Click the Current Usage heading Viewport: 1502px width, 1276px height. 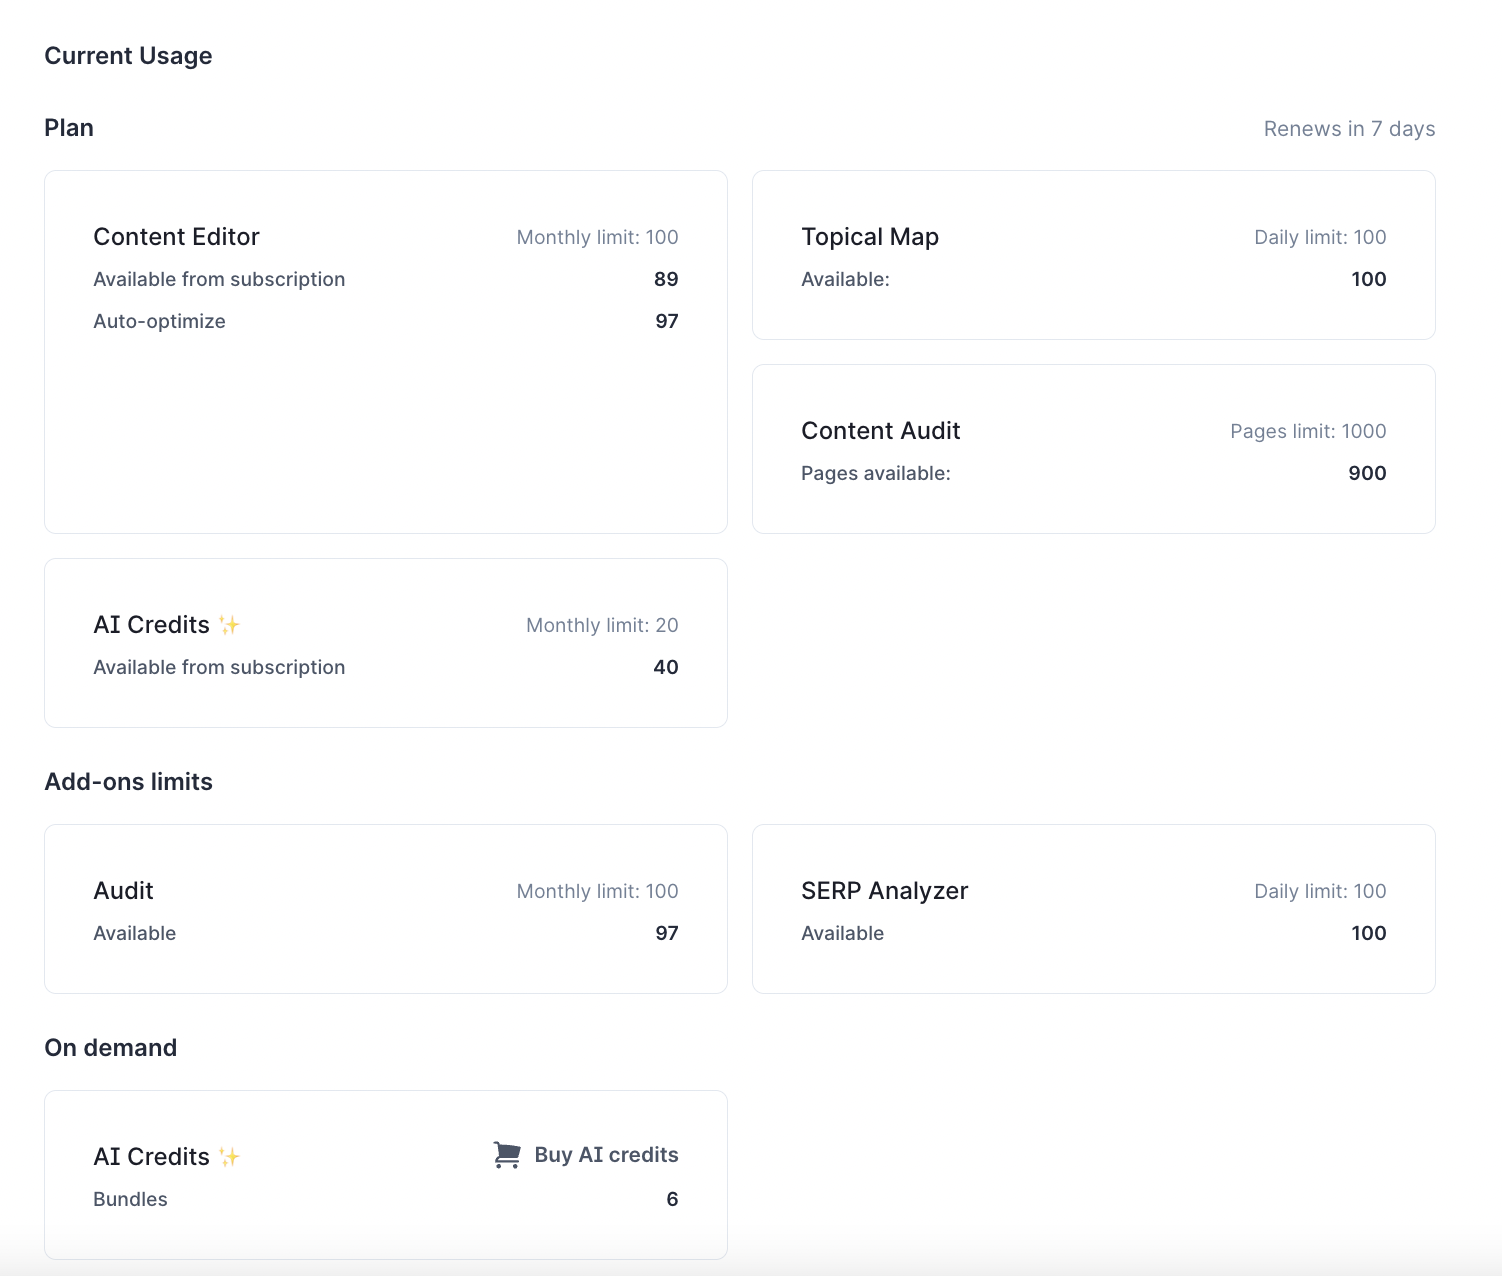[x=128, y=56]
